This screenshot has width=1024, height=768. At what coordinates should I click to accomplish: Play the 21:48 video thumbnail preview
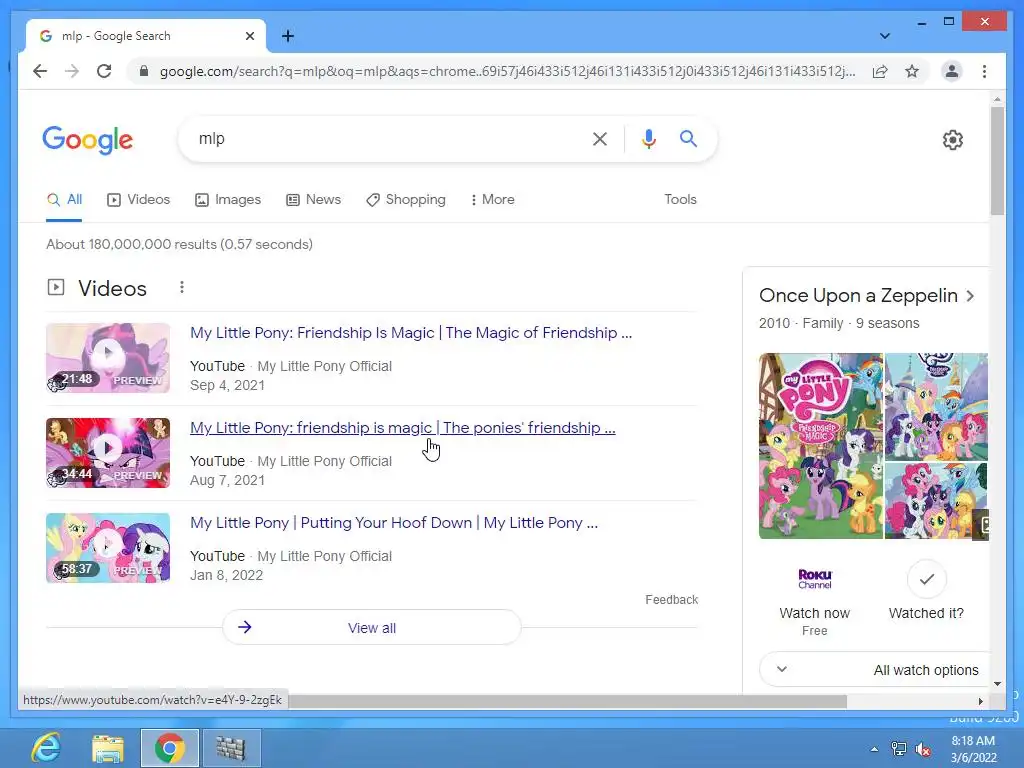108,358
